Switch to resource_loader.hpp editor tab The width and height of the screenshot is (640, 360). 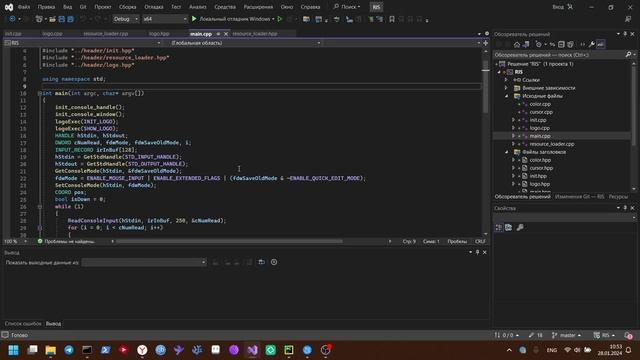point(255,34)
